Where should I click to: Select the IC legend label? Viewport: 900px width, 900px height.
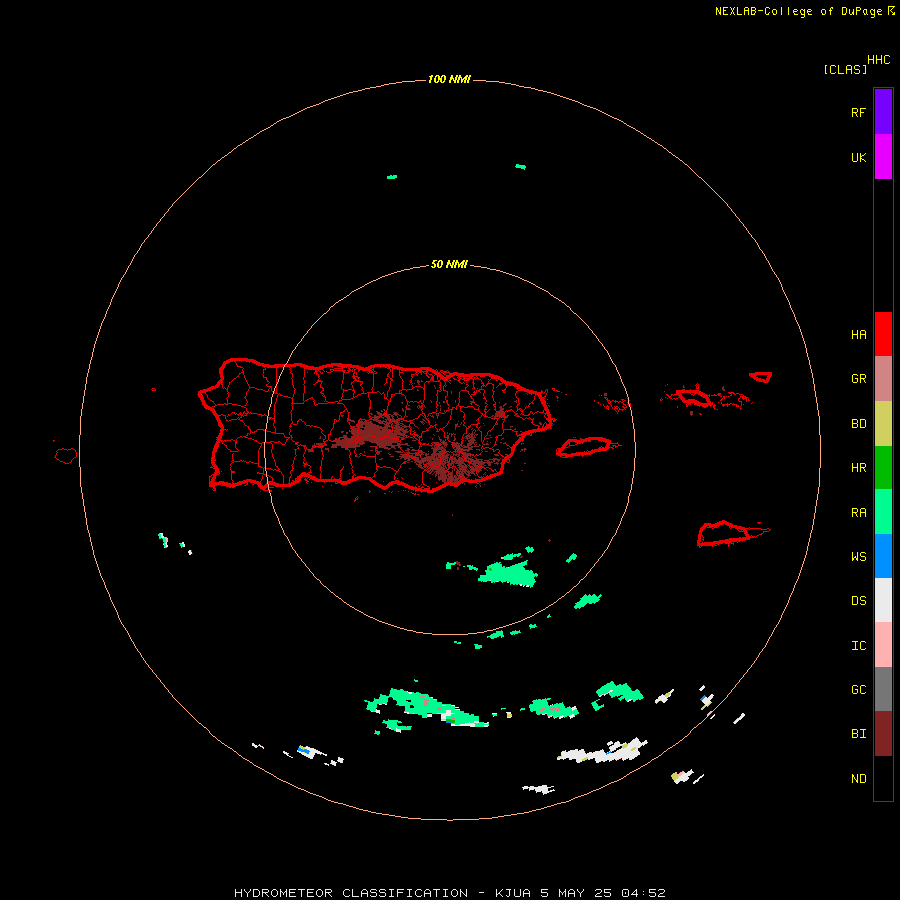point(858,646)
